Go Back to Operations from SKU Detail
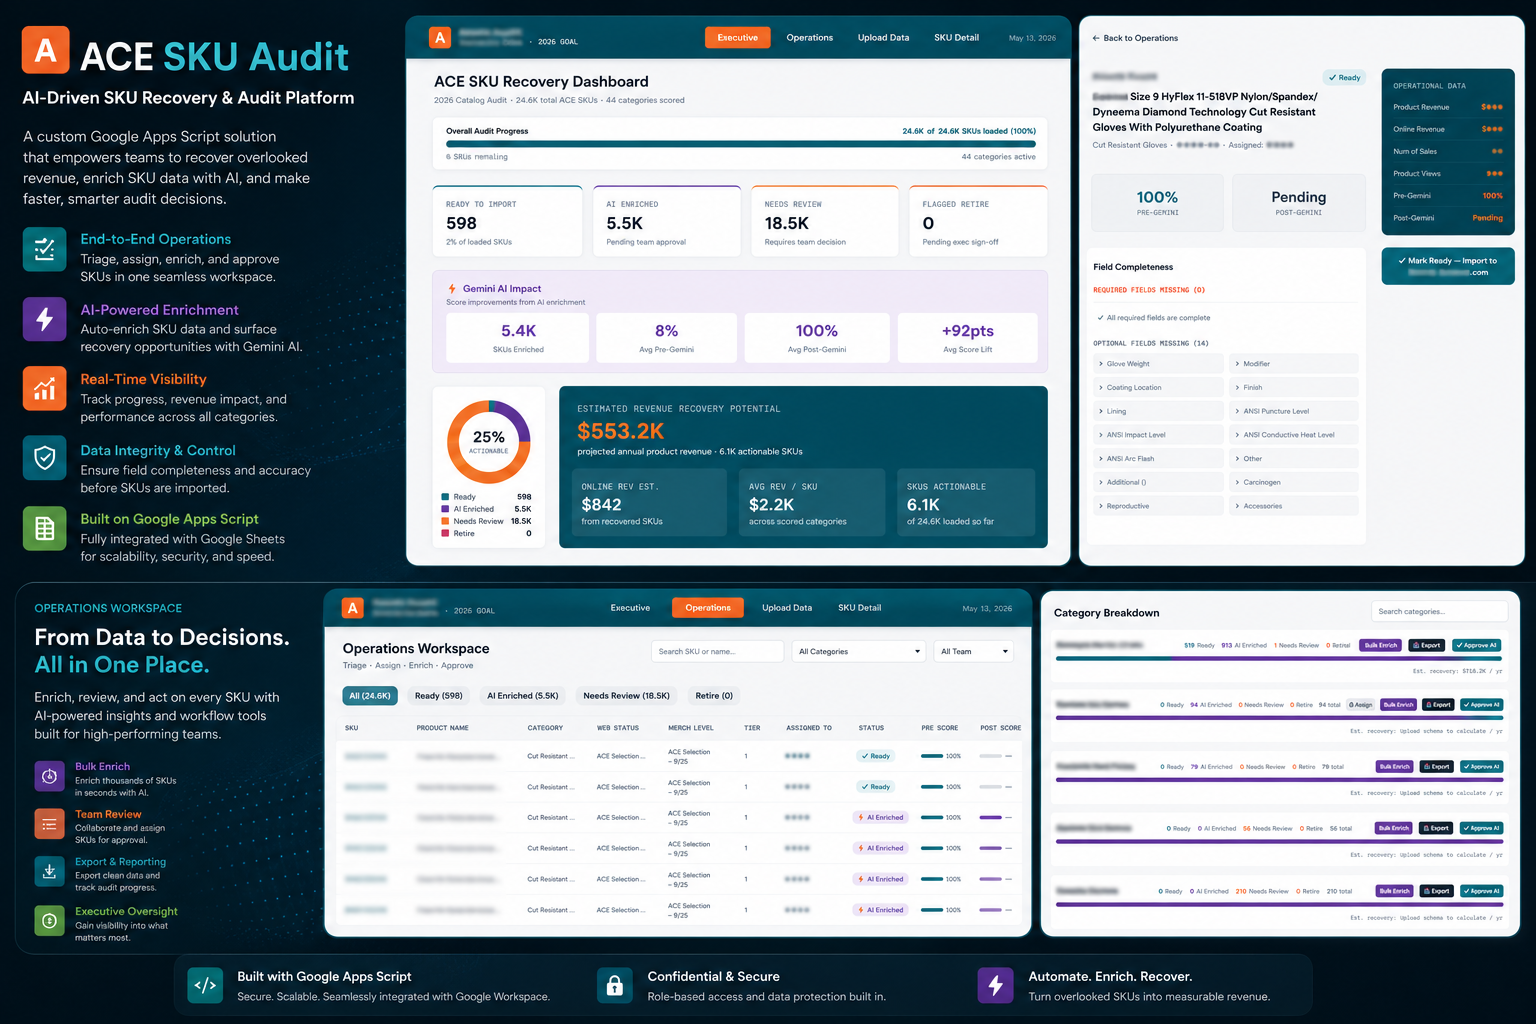 [x=1135, y=38]
